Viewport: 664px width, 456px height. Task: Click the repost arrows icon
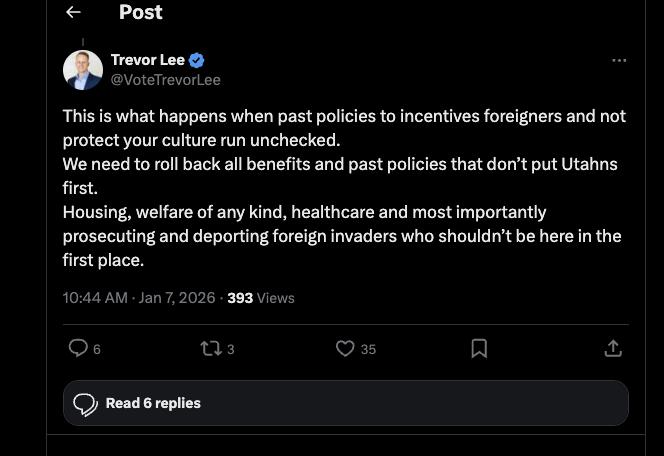coord(210,348)
